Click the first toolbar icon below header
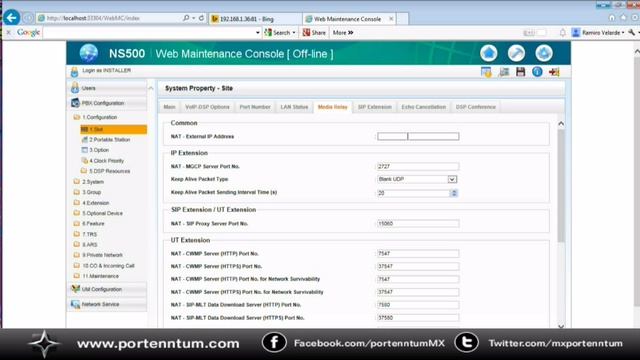The width and height of the screenshot is (640, 360). 486,72
